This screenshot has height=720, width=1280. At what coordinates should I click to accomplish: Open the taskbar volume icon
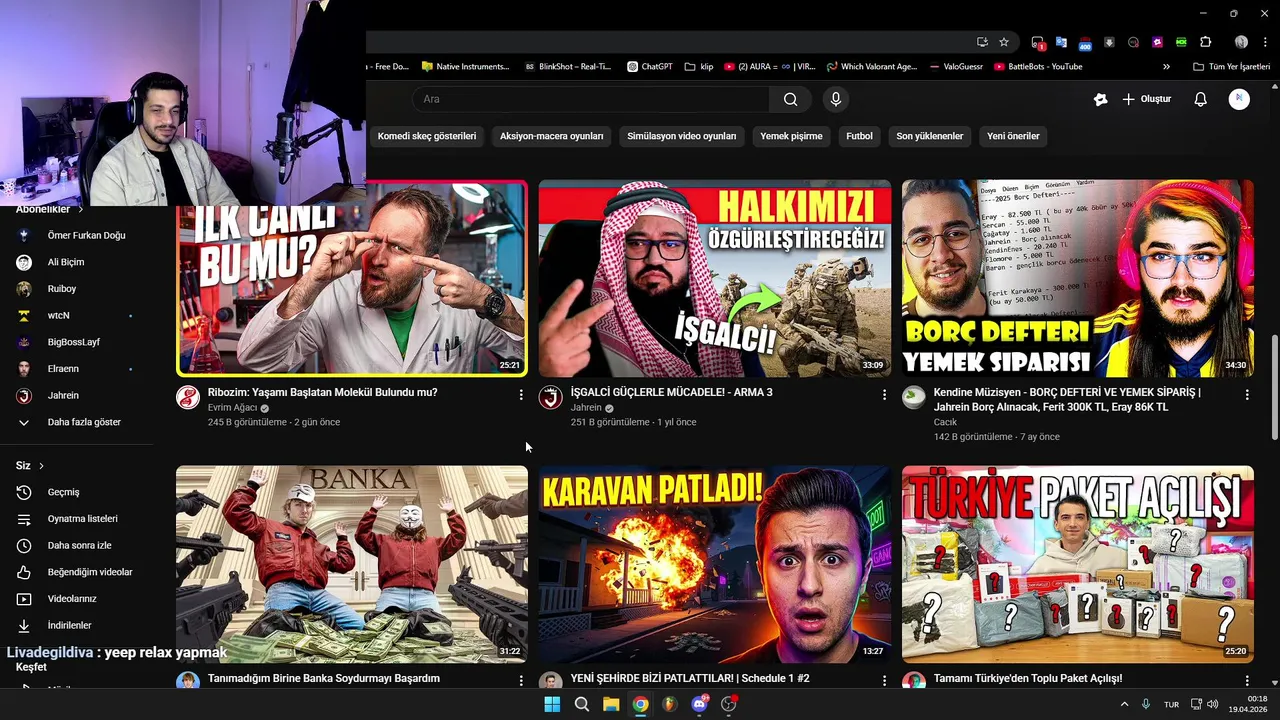[1212, 704]
